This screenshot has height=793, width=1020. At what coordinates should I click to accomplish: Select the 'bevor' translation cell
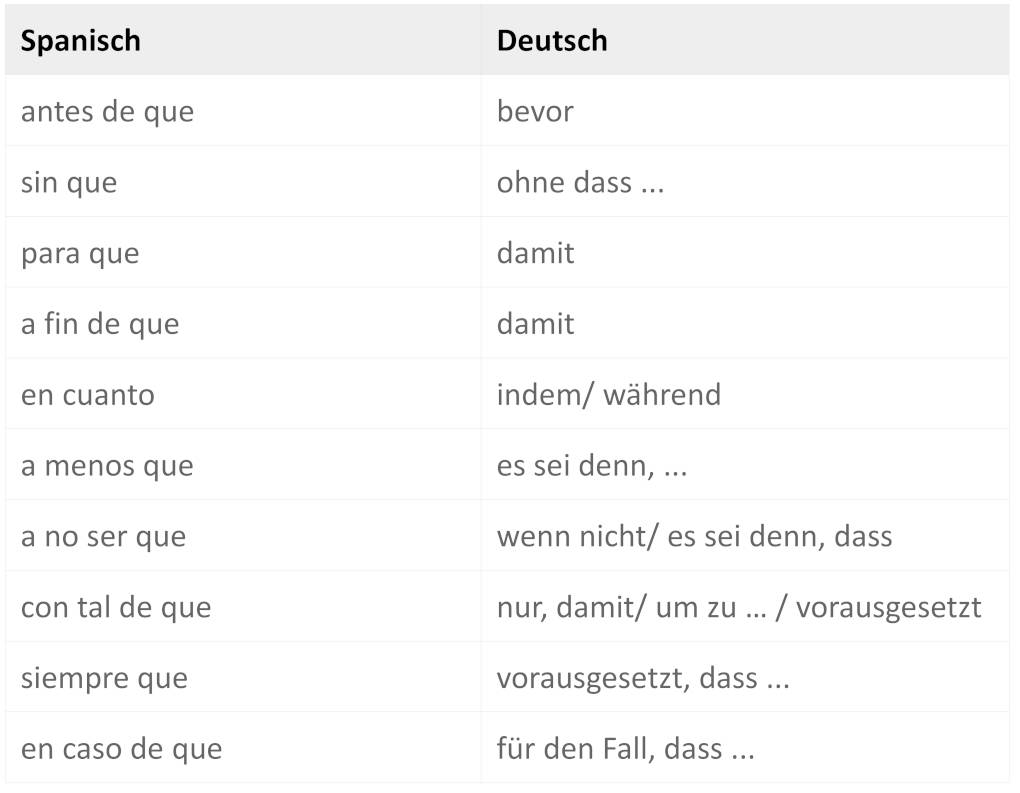tap(535, 111)
